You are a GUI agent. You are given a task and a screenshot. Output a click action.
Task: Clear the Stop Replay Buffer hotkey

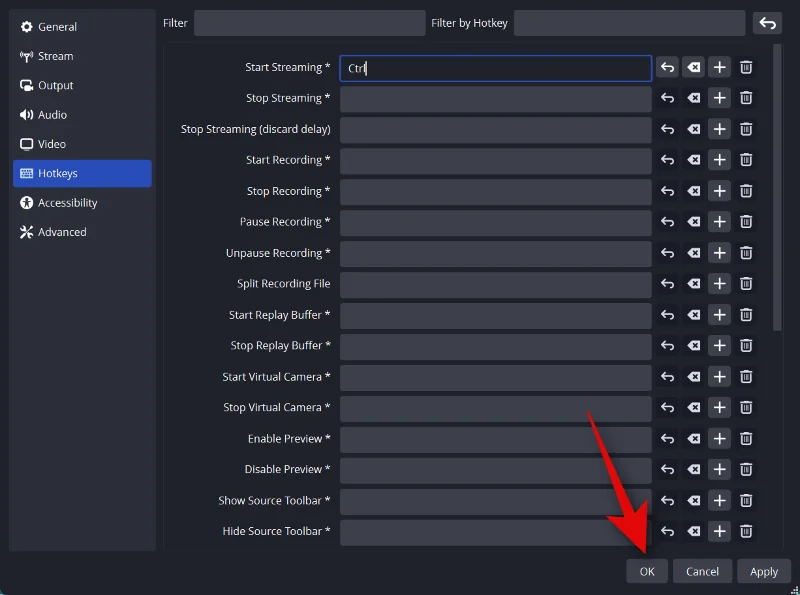click(693, 346)
